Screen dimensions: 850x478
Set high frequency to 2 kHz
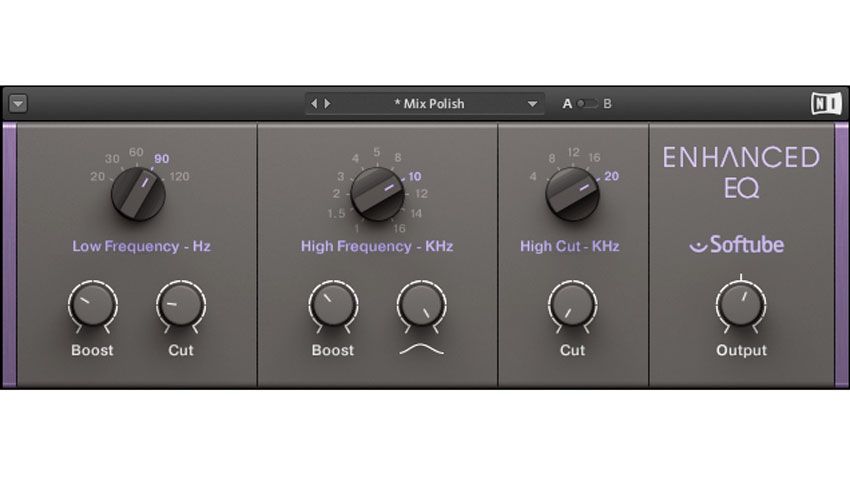336,194
